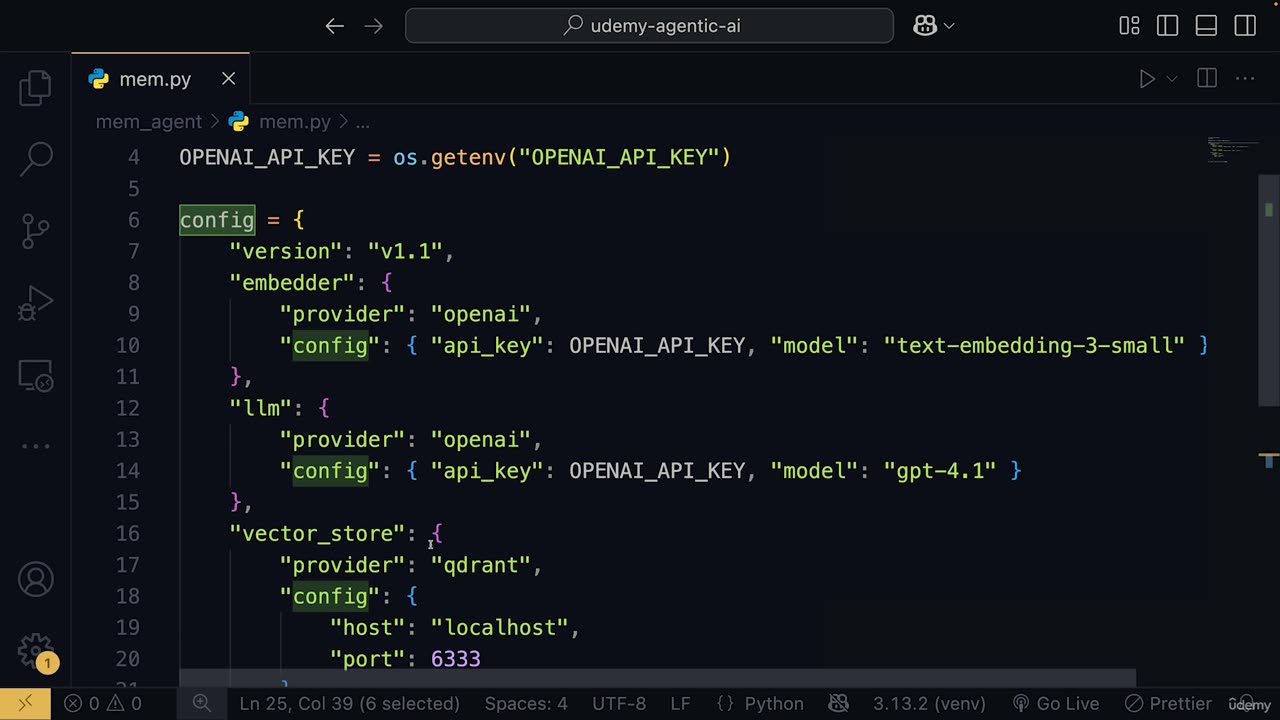This screenshot has height=720, width=1280.
Task: Start the Go Live server
Action: 1058,703
